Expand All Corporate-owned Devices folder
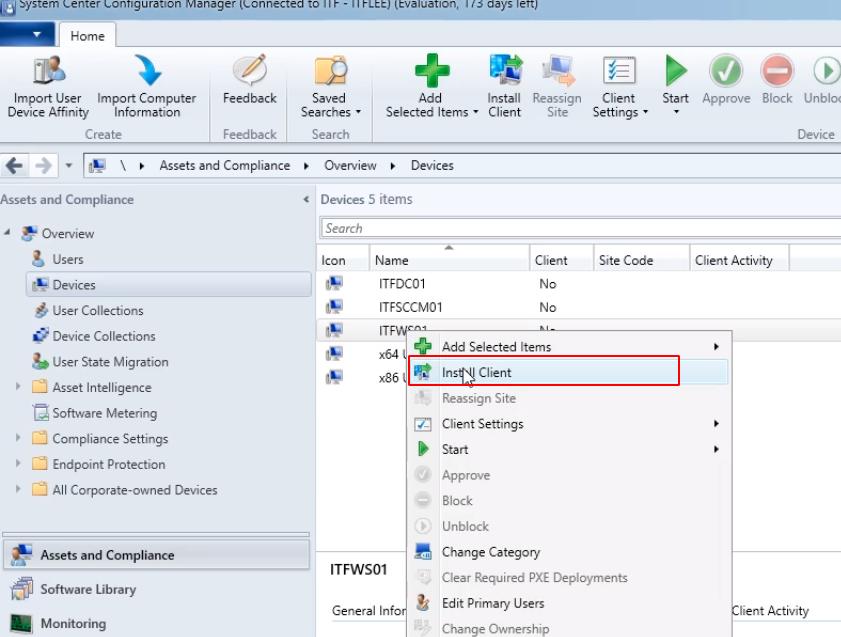841x637 pixels. point(18,489)
